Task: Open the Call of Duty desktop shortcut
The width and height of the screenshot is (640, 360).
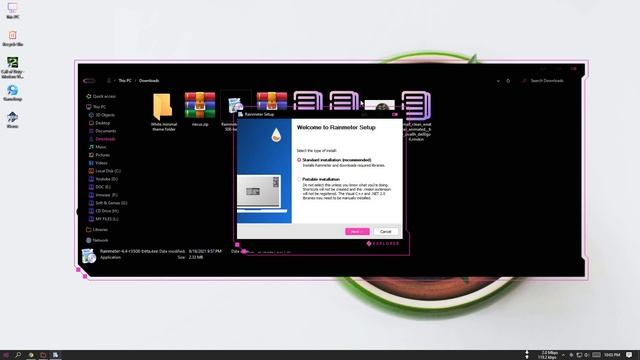Action: (x=13, y=67)
